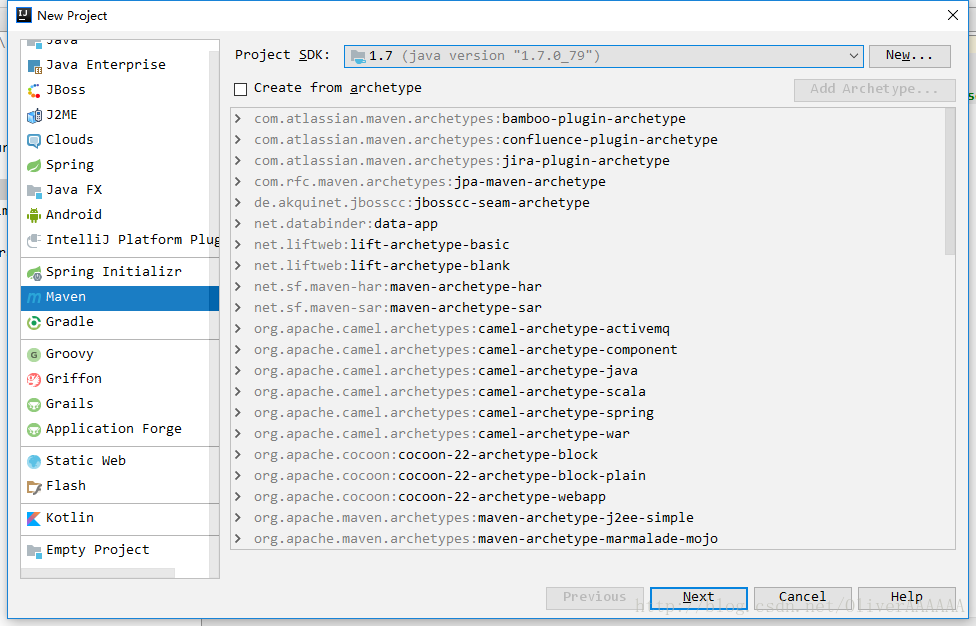
Task: Expand net.databinder data-app entry
Action: [x=238, y=223]
